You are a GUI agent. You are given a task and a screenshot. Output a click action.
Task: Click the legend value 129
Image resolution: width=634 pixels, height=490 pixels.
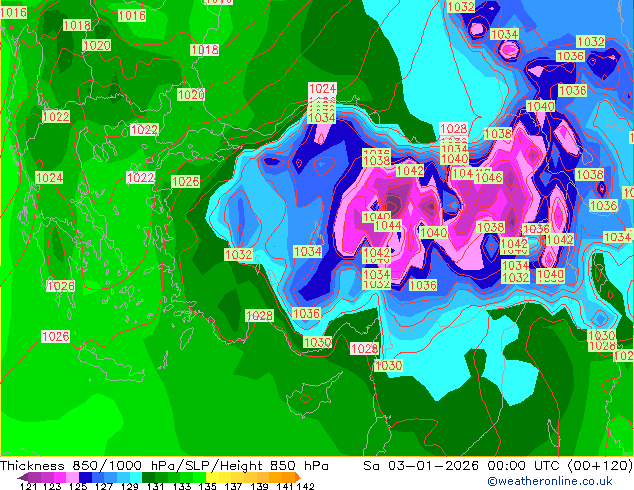coord(129,486)
